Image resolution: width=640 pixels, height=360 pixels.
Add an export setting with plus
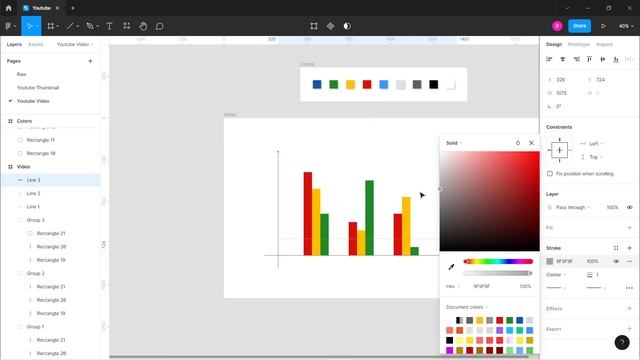[x=629, y=329]
